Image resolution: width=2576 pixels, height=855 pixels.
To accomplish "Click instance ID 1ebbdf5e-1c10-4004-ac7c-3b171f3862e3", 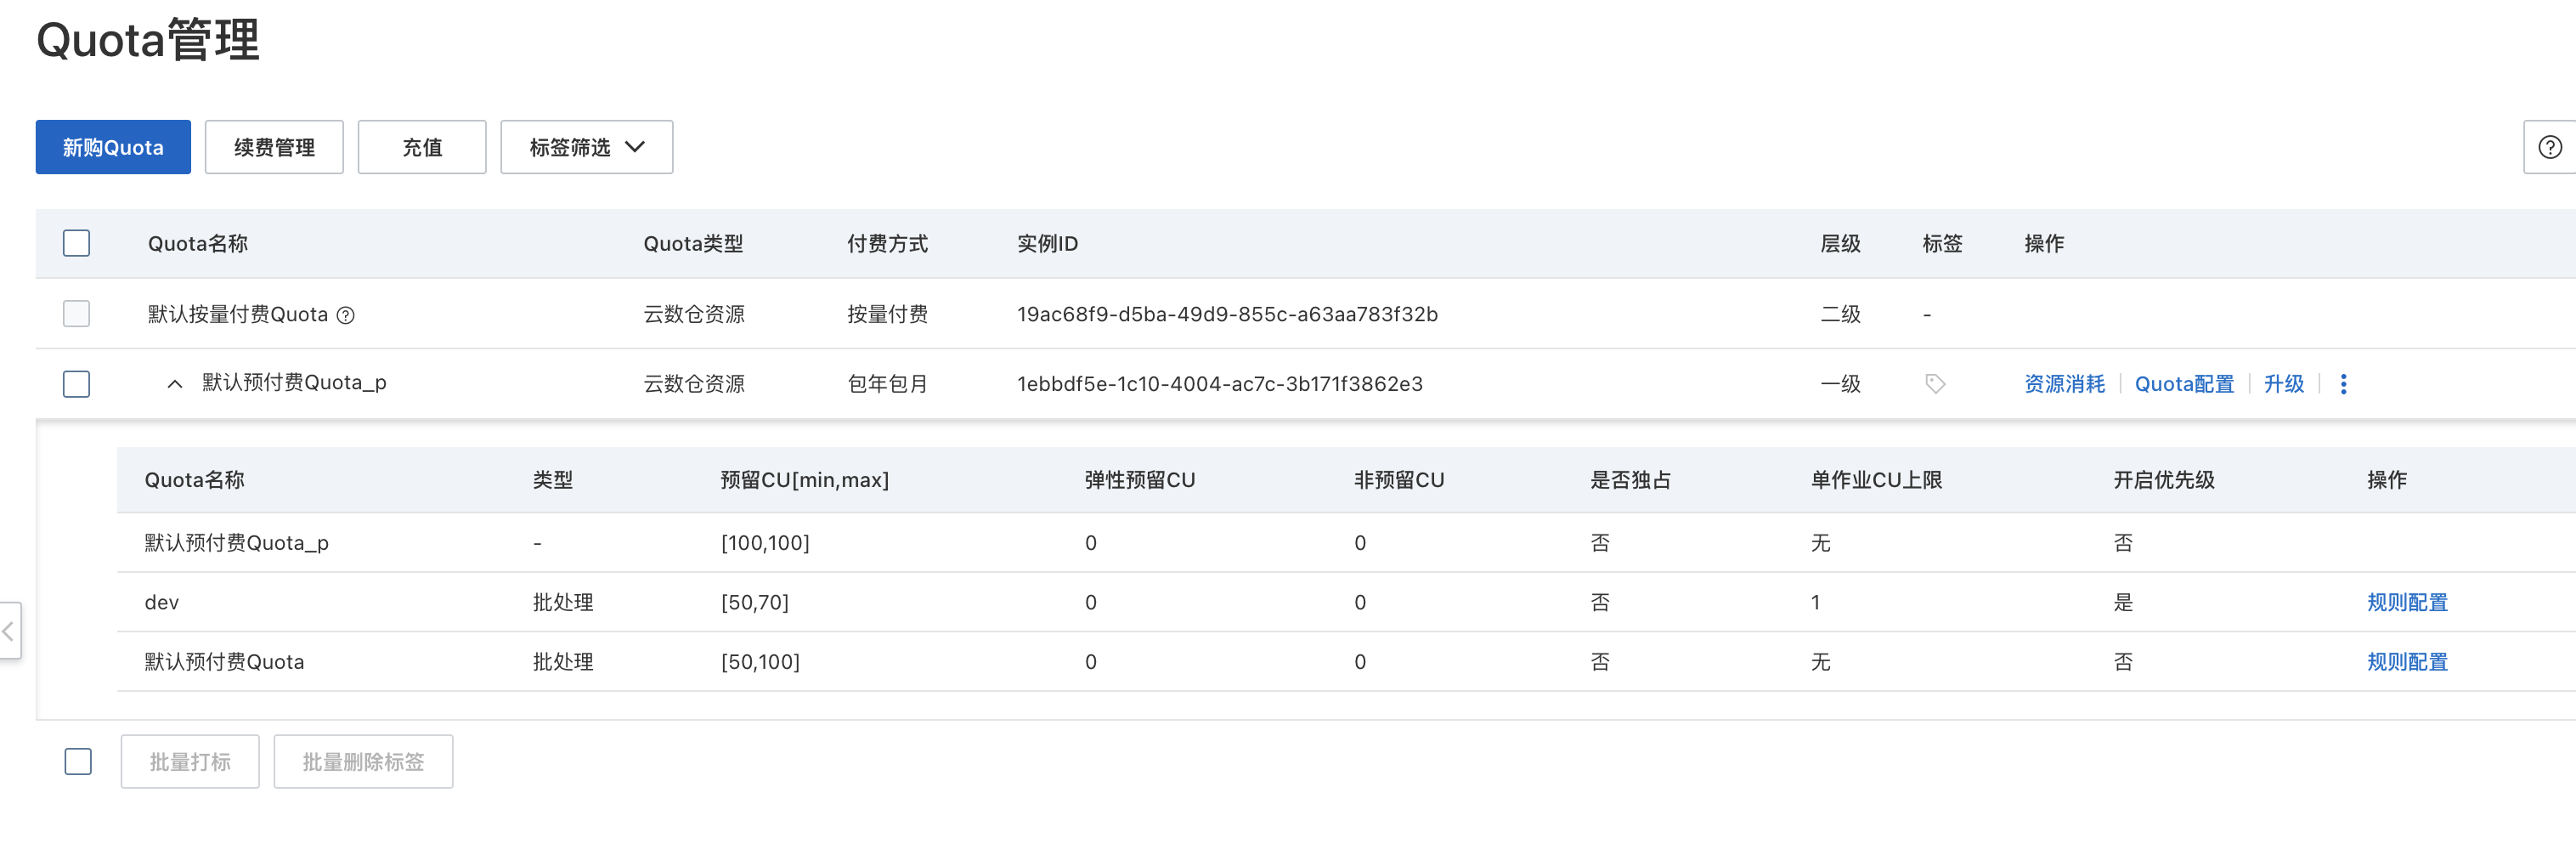I will [x=1220, y=384].
